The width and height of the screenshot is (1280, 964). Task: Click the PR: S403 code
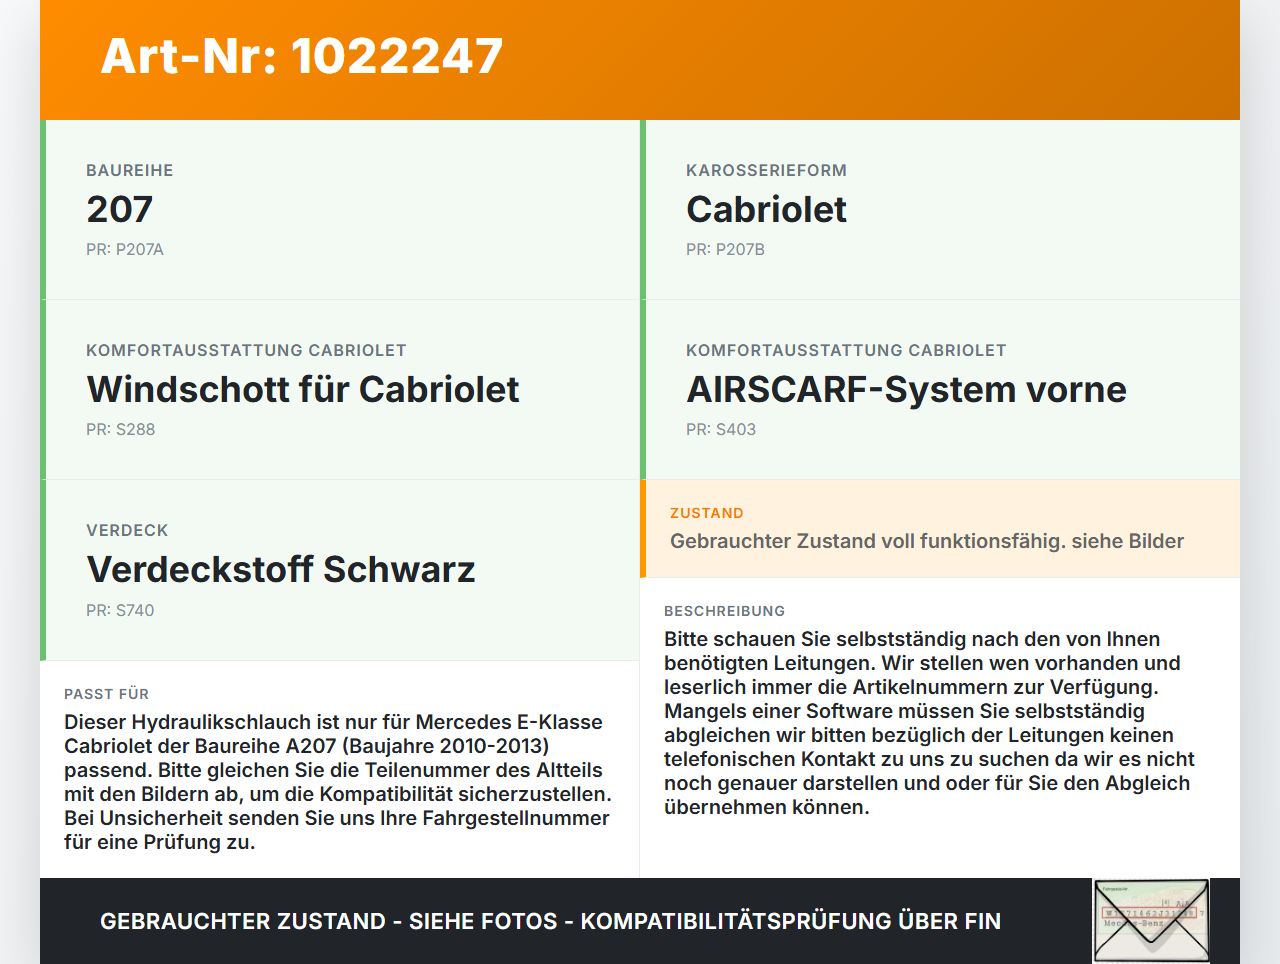coord(721,429)
